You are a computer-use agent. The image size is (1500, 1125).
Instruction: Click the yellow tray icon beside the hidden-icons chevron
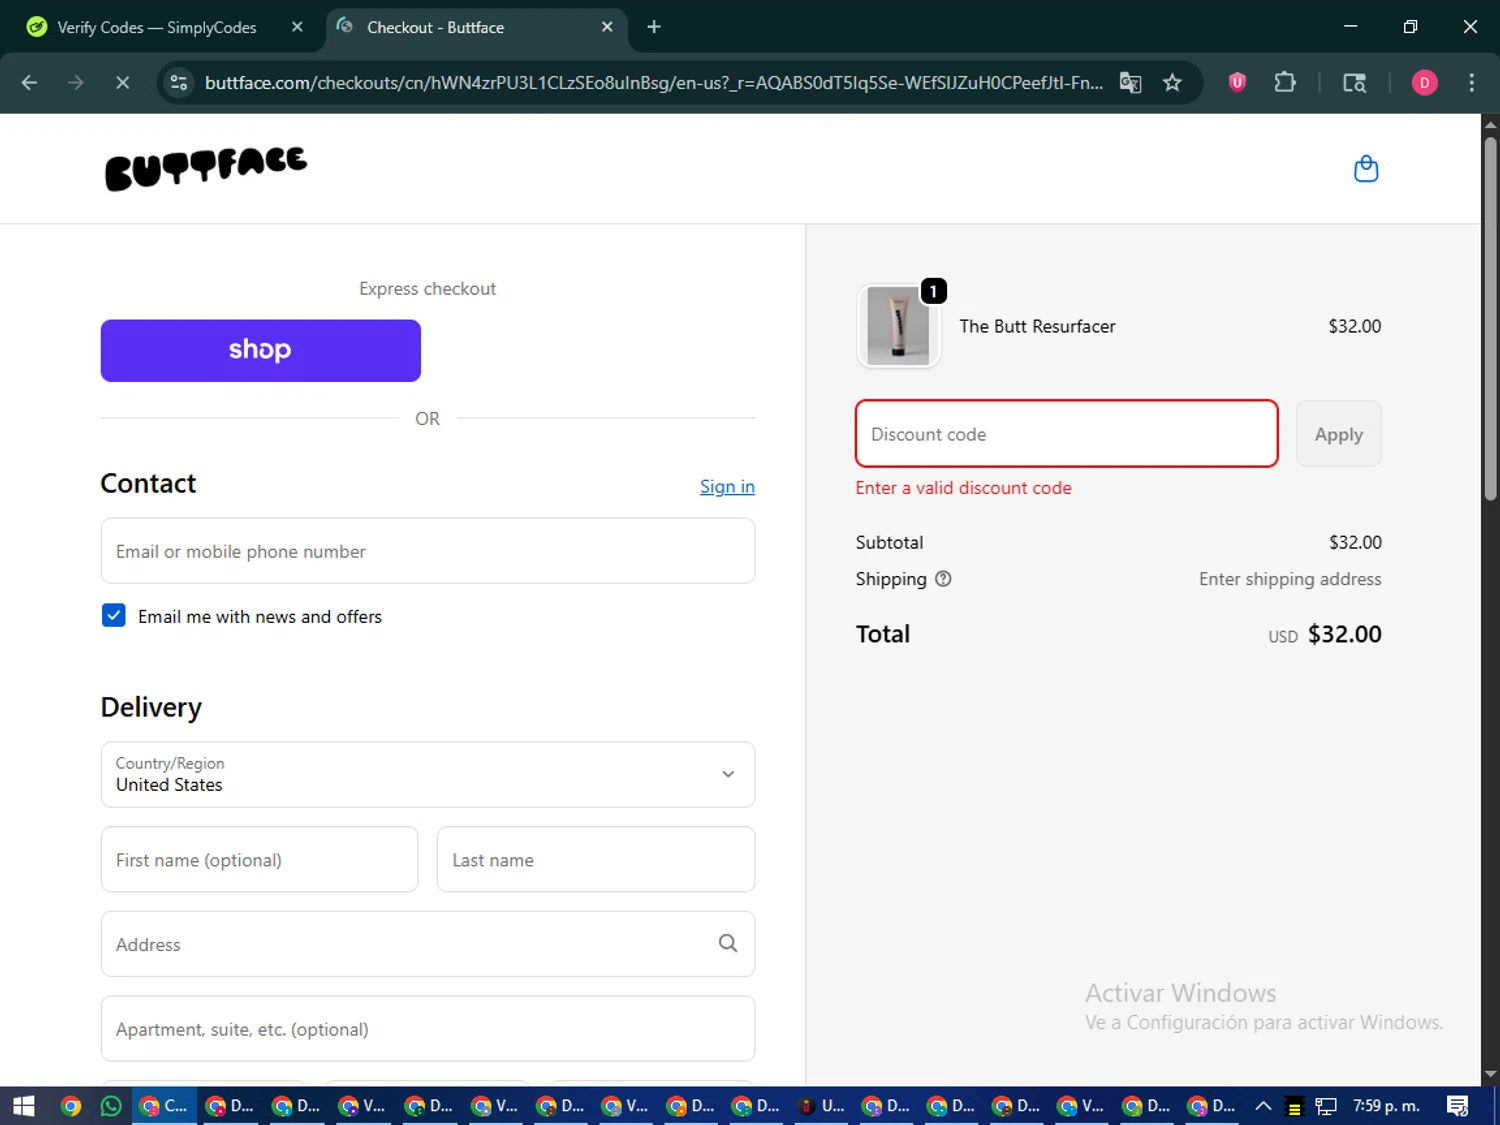[1294, 1107]
